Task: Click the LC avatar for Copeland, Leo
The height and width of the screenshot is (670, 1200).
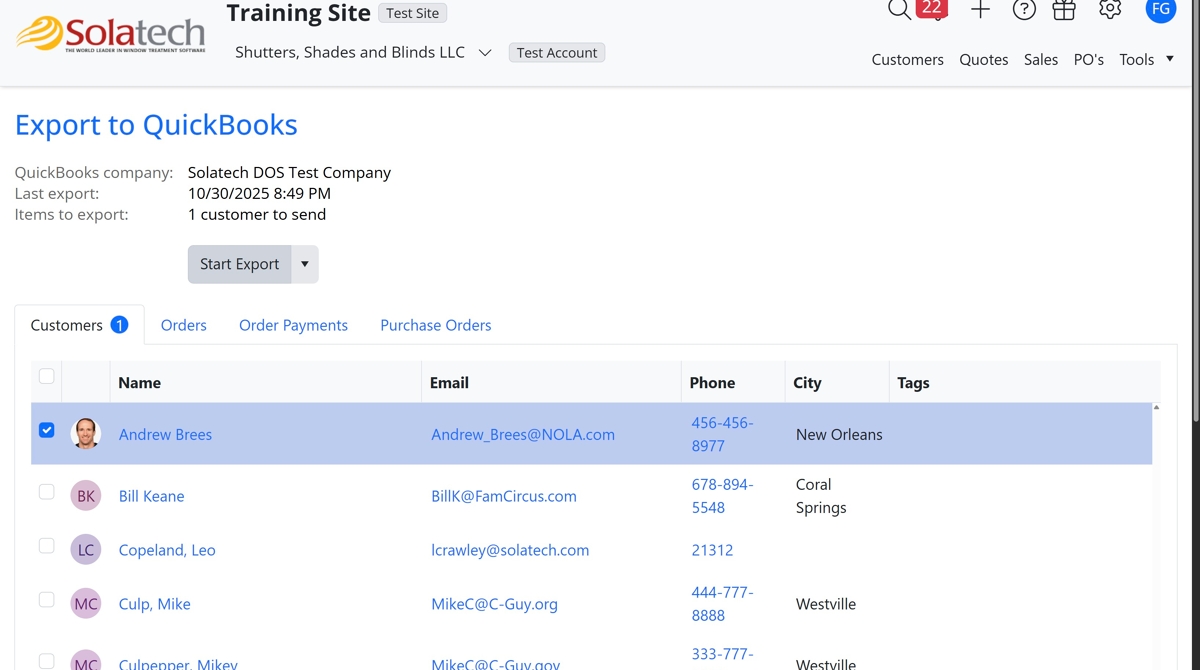Action: pos(86,550)
